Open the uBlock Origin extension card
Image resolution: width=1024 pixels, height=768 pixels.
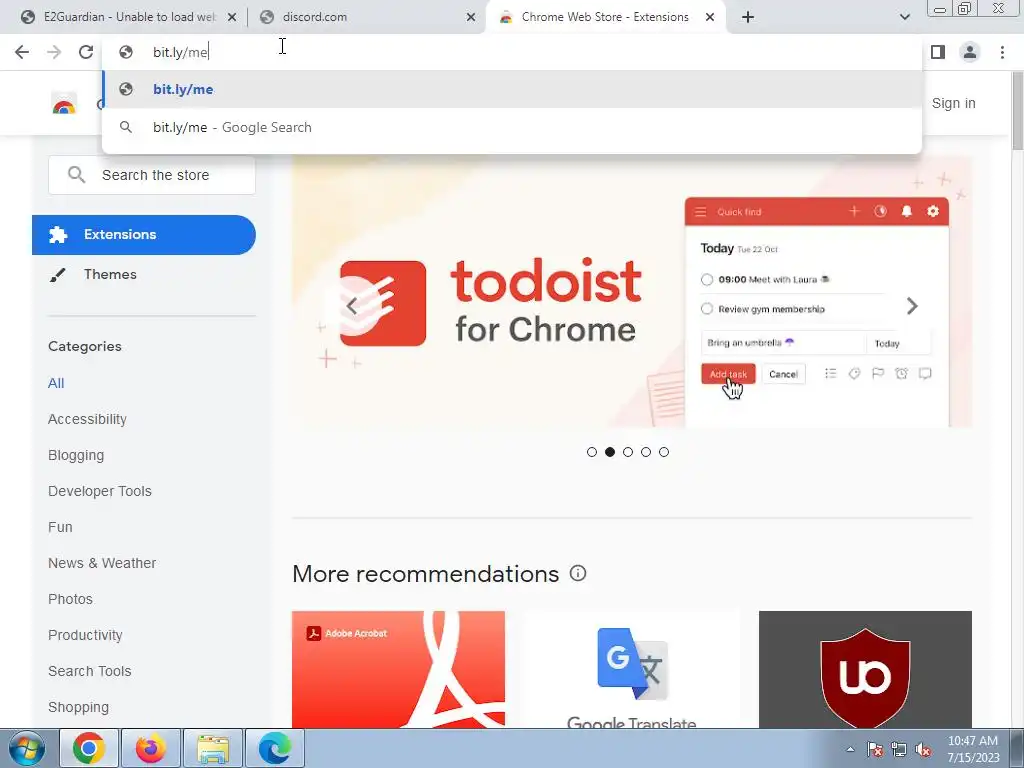point(865,669)
